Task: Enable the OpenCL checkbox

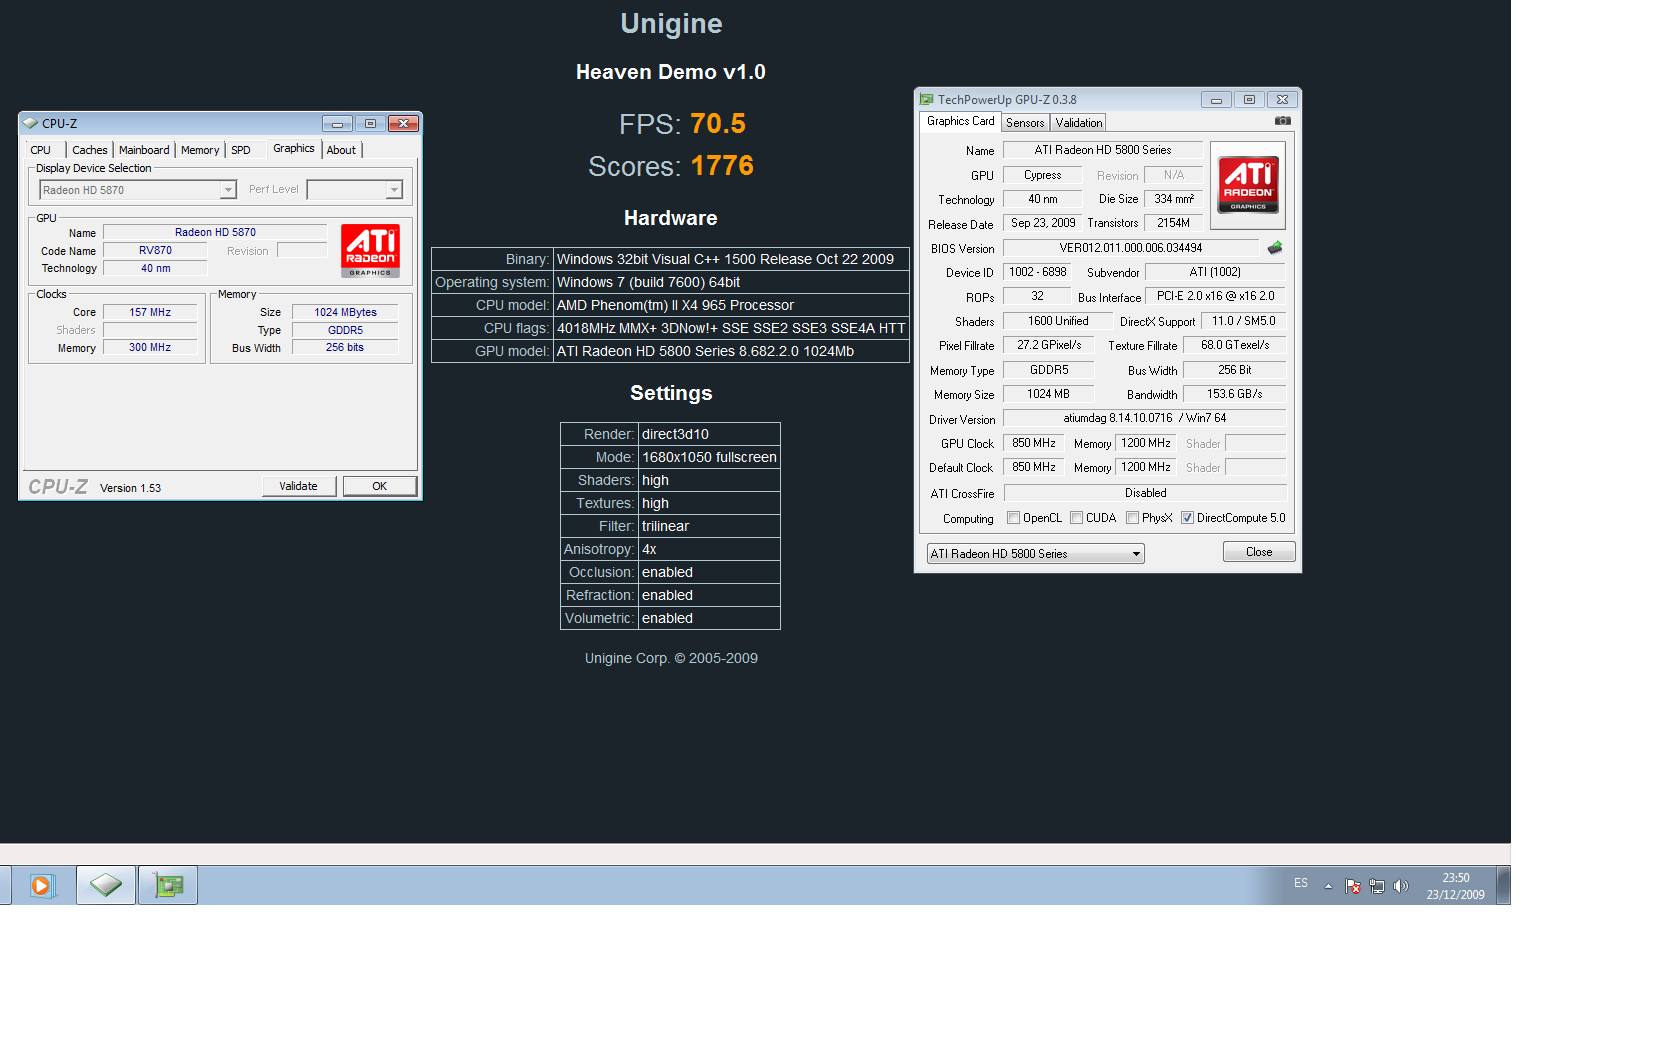Action: [x=1014, y=518]
